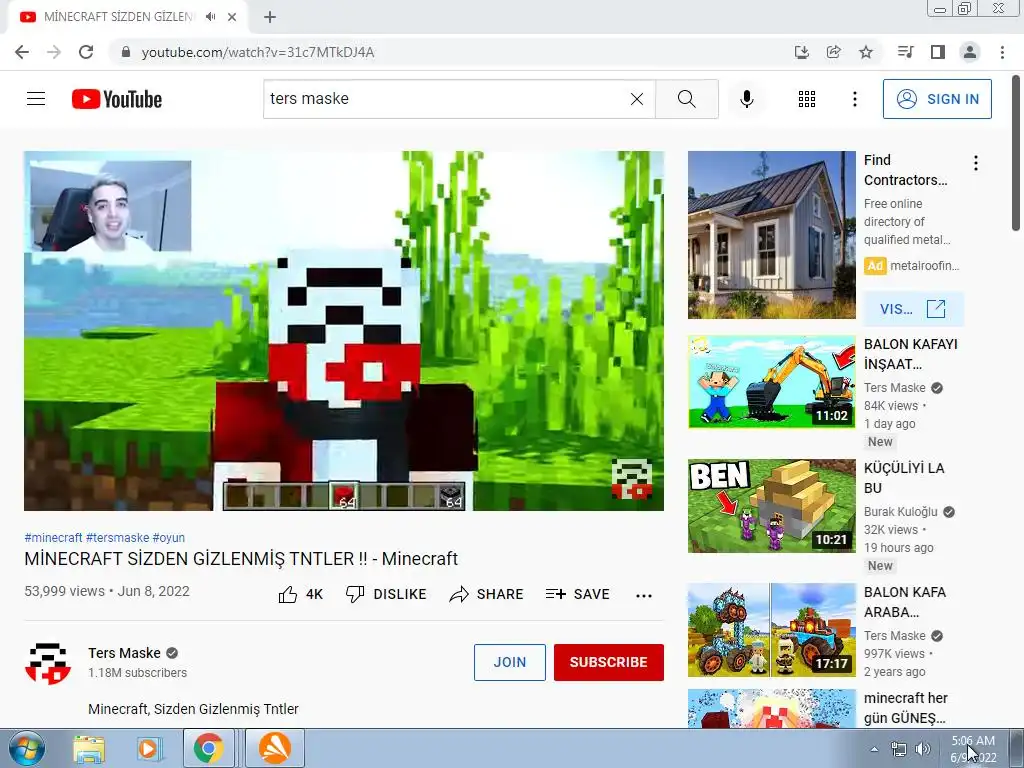Open BALON KAFA ARABA video thumbnail

tap(771, 630)
